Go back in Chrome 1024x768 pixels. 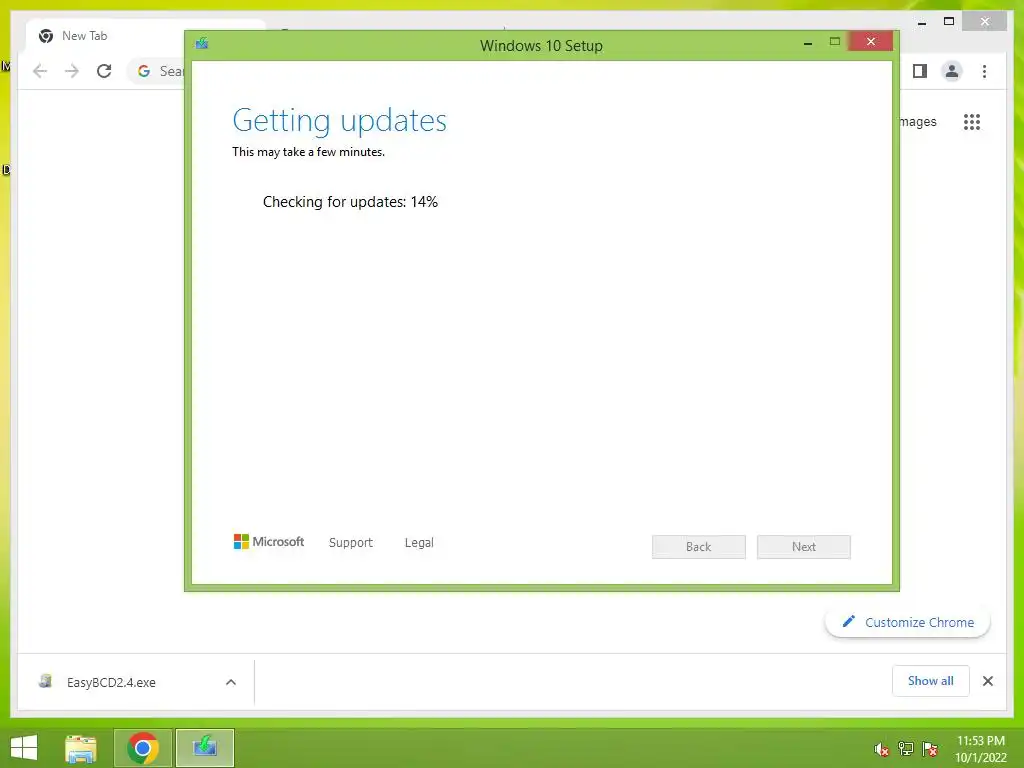(x=40, y=71)
